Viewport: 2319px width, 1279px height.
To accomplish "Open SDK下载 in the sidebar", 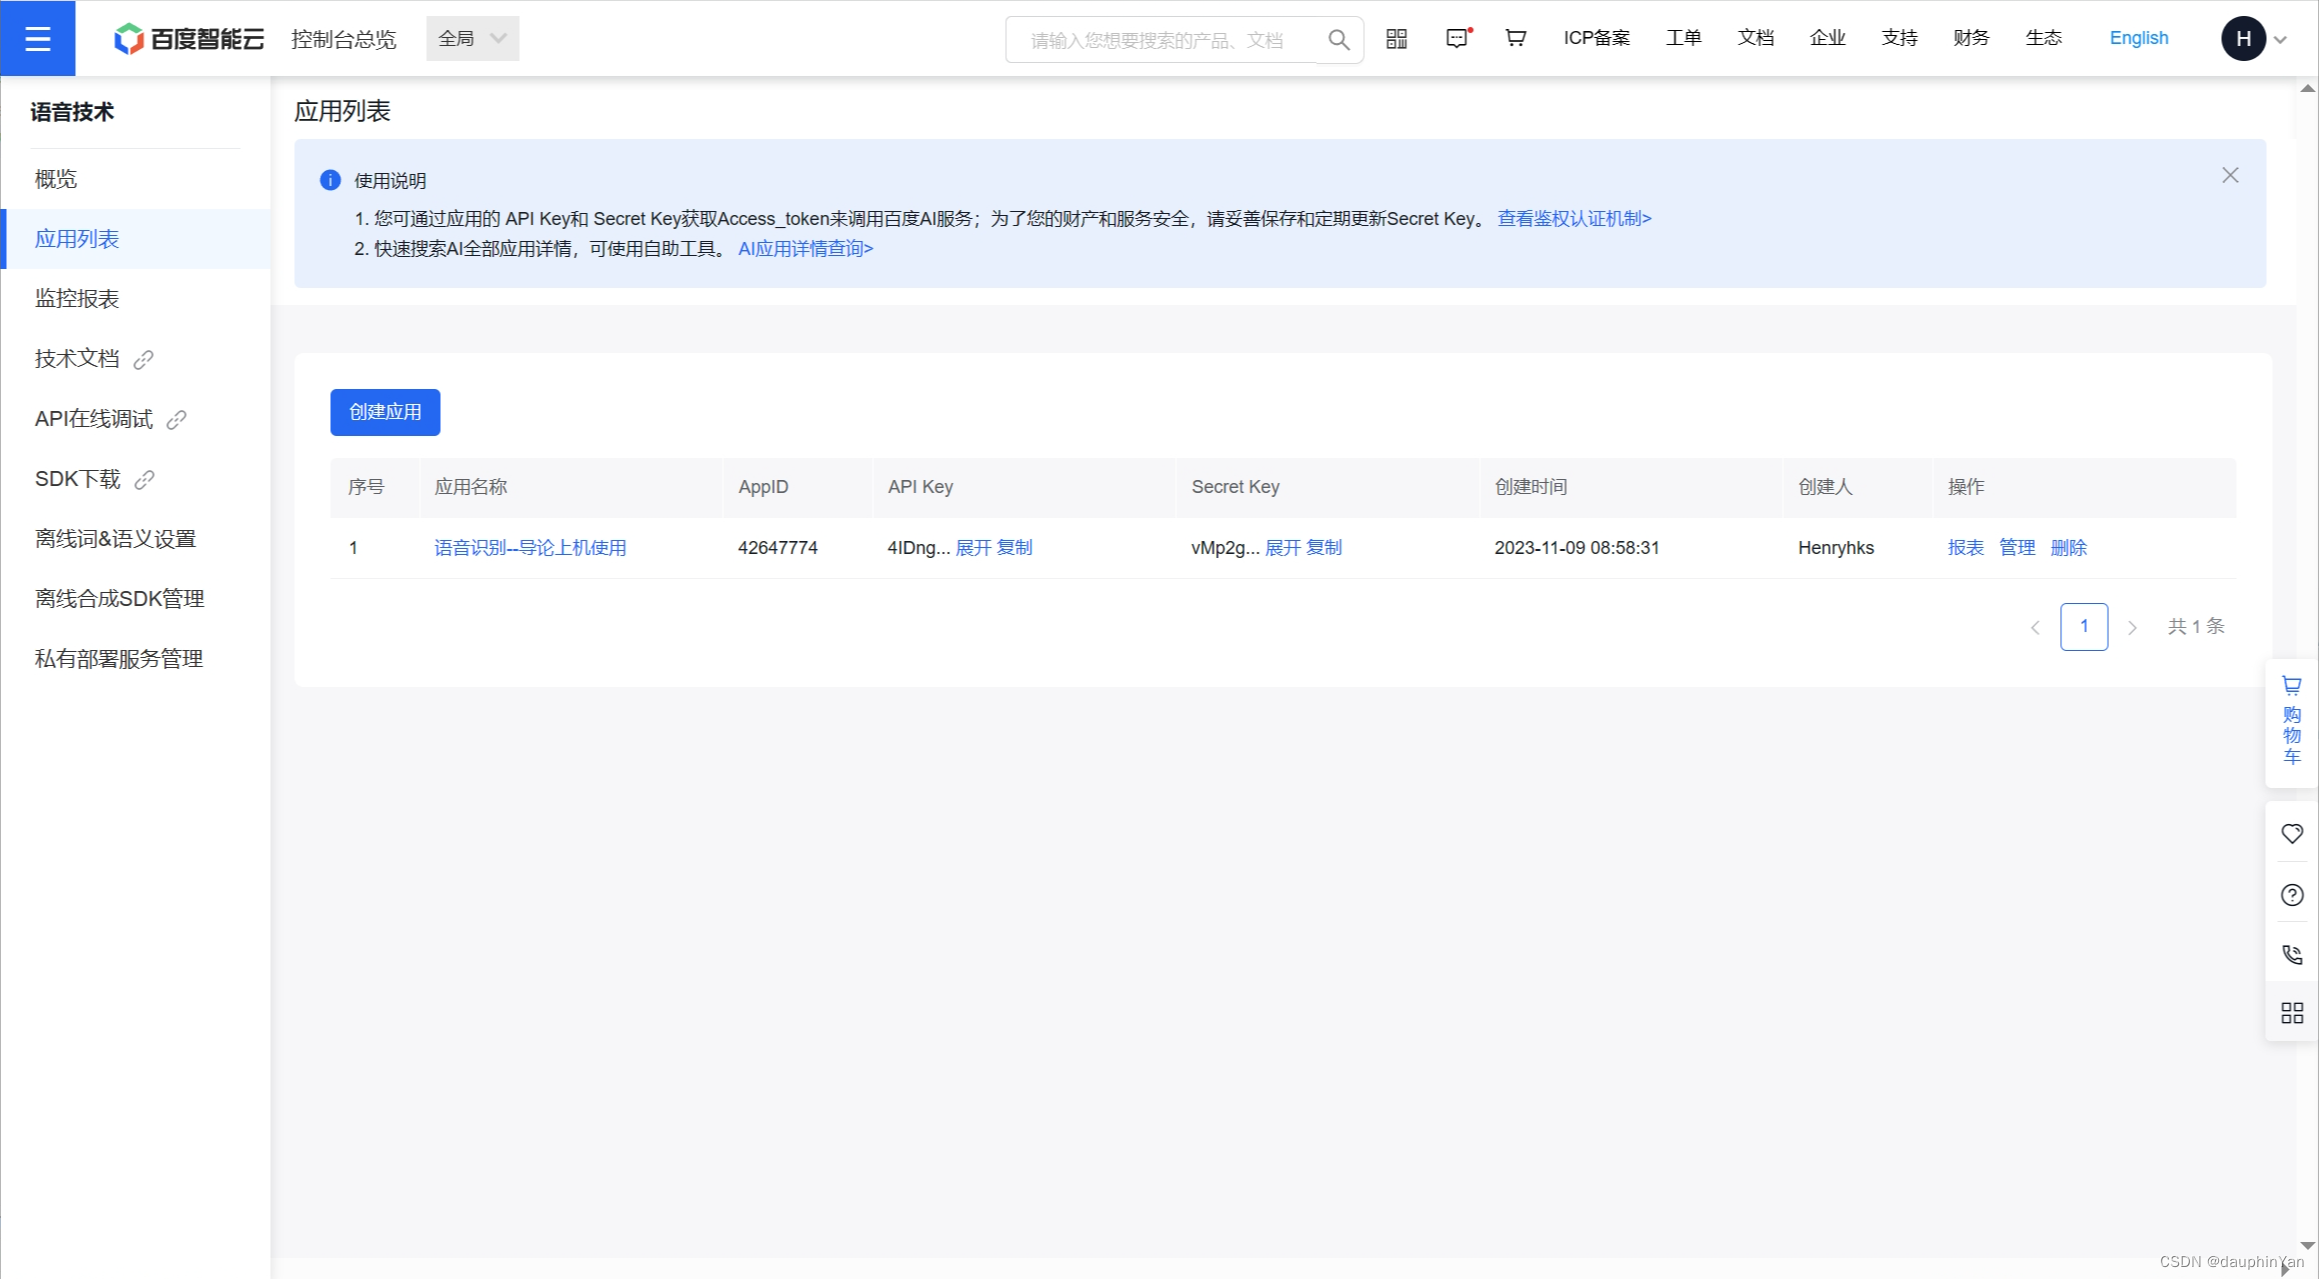I will click(x=78, y=478).
